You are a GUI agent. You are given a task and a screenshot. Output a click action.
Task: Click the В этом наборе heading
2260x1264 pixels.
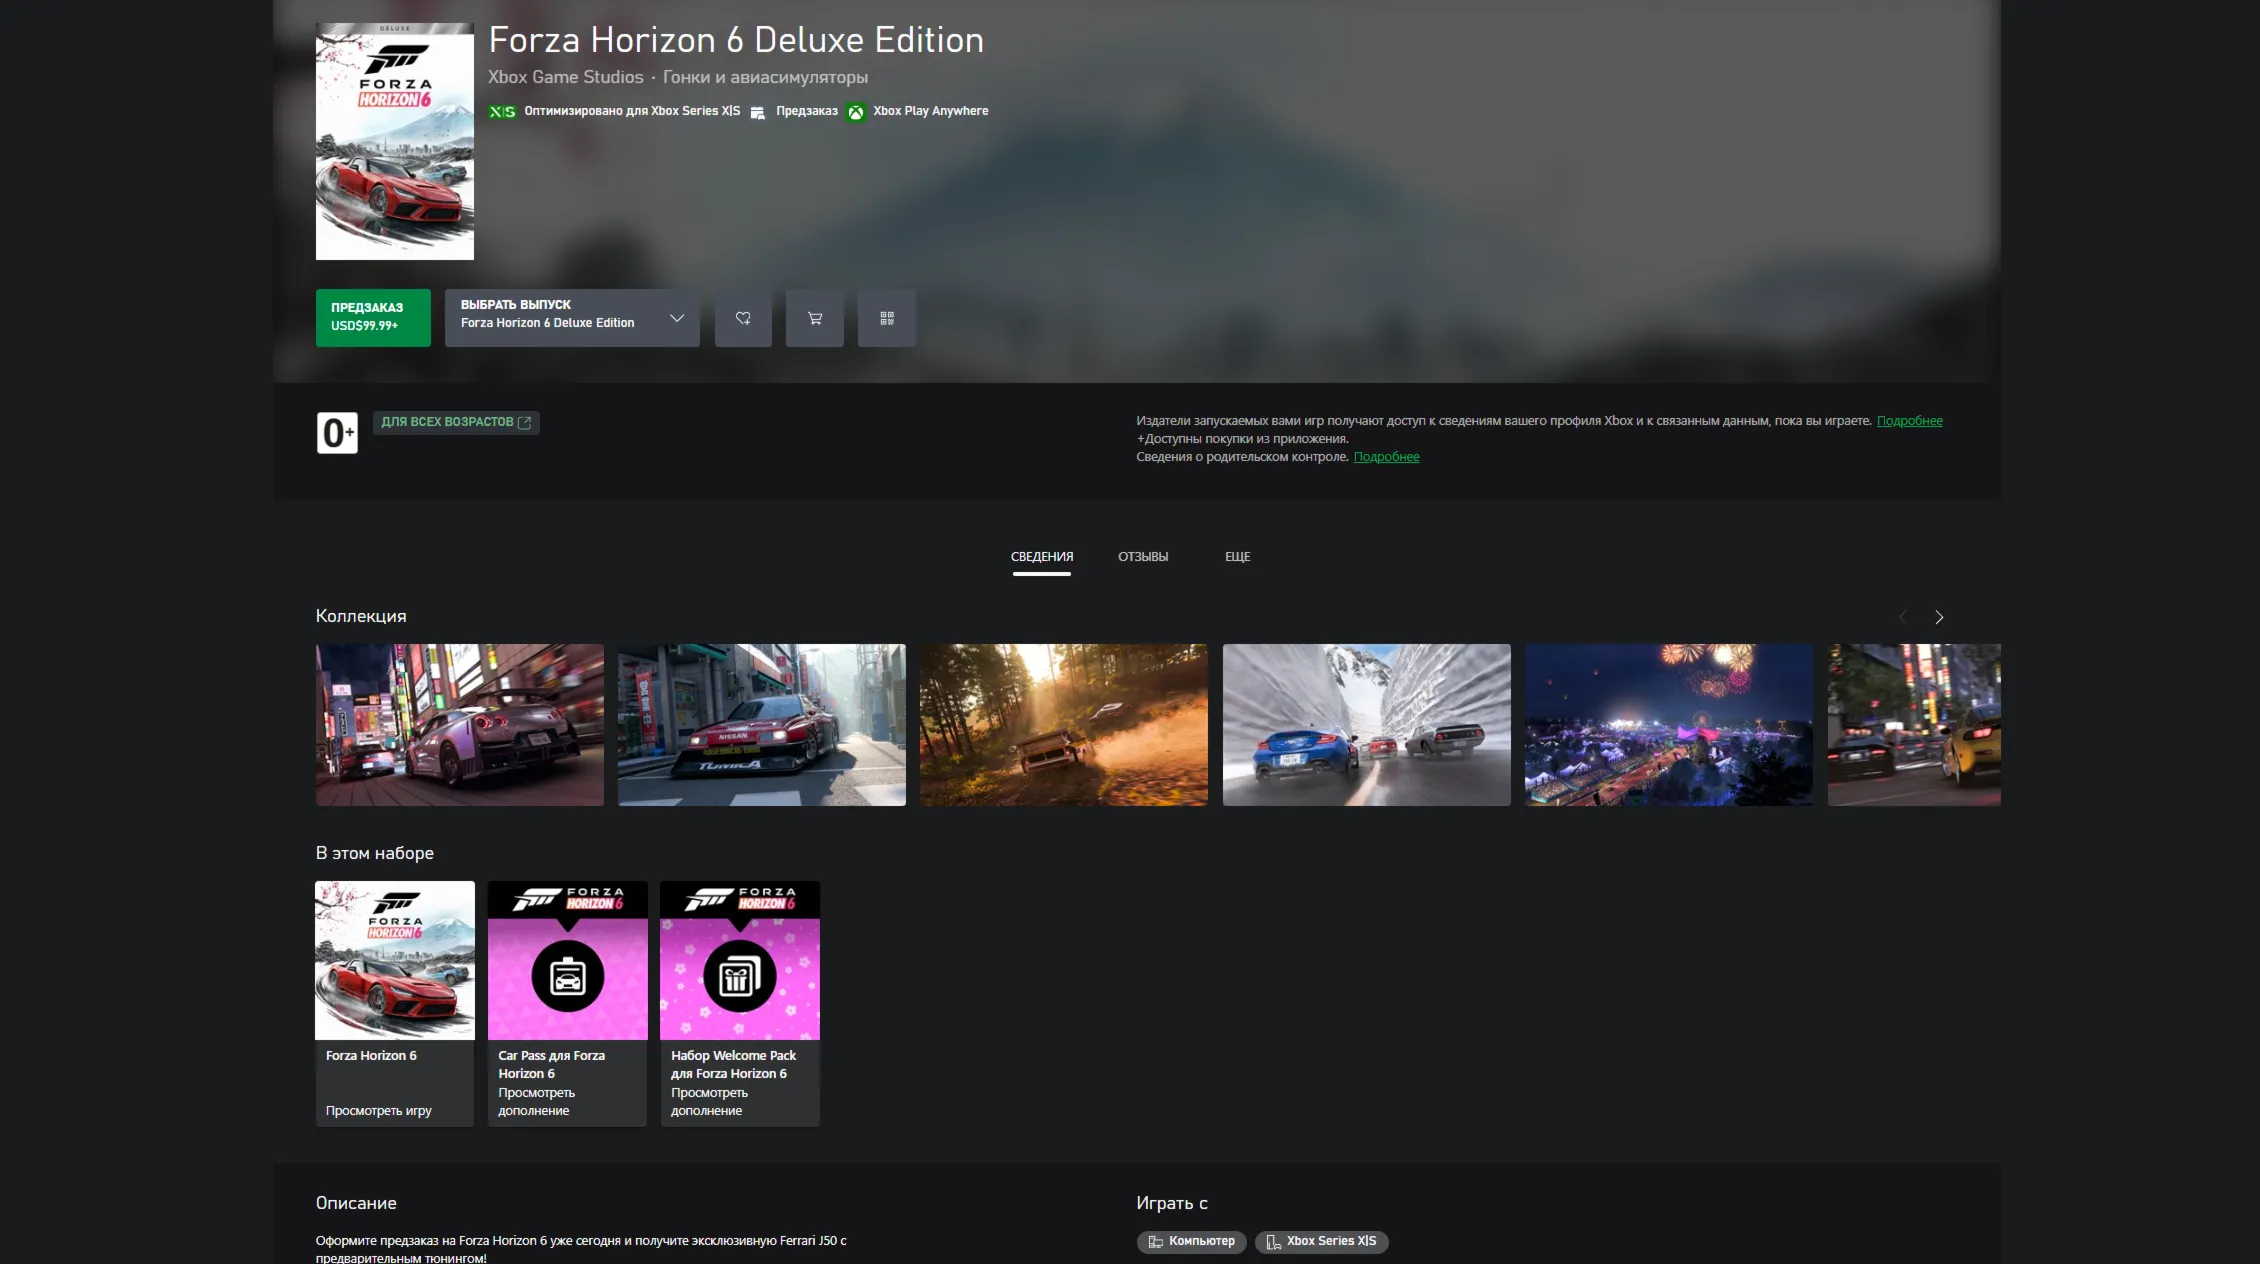(375, 853)
